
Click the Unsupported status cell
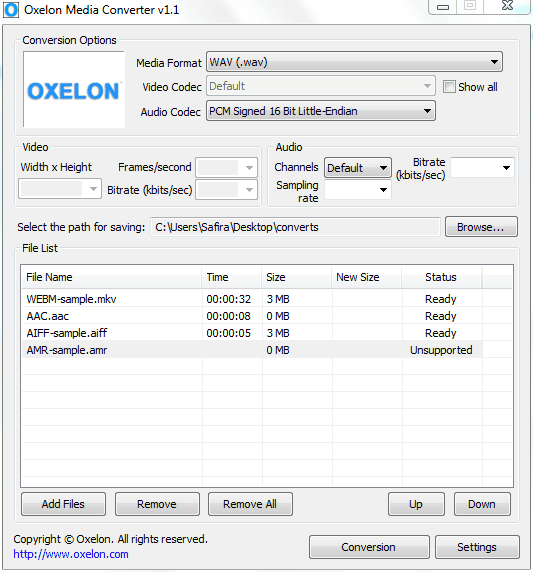pos(441,350)
